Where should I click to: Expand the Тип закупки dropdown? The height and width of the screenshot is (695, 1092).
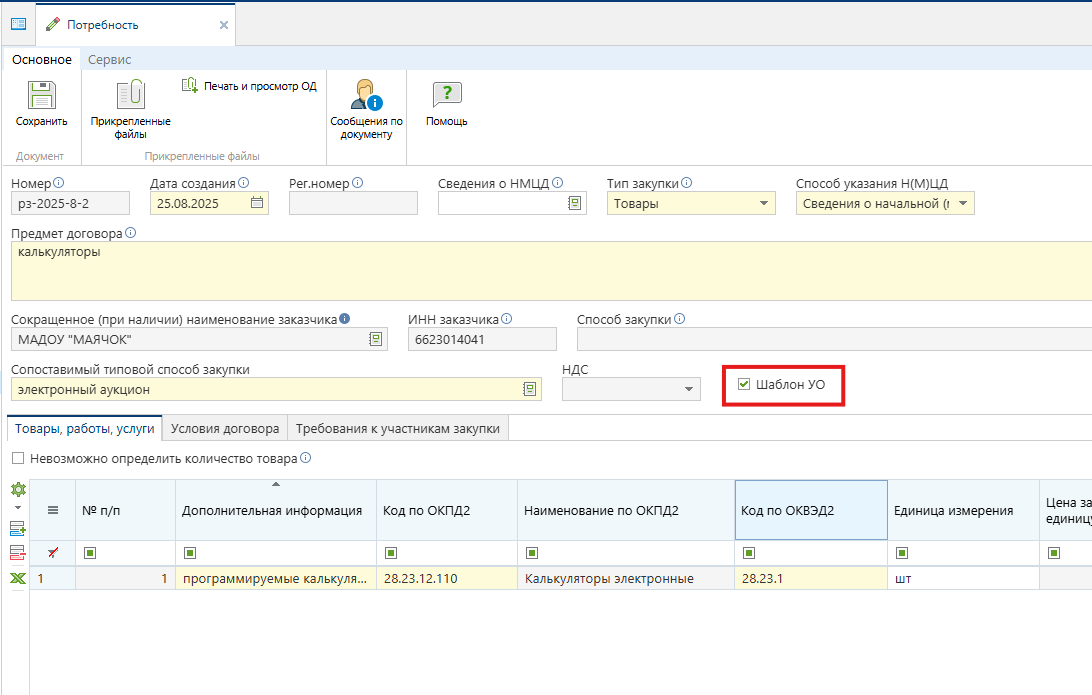763,203
